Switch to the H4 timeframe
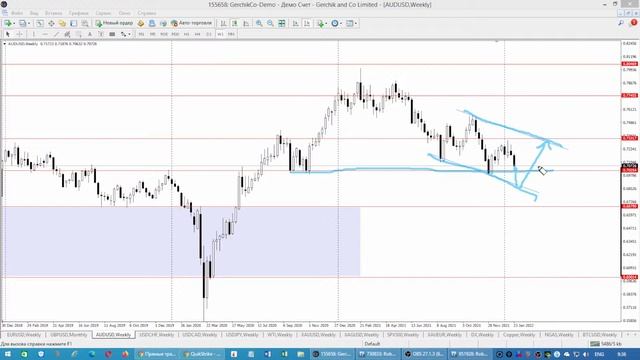Screen dimensions: 640x360 198,34
